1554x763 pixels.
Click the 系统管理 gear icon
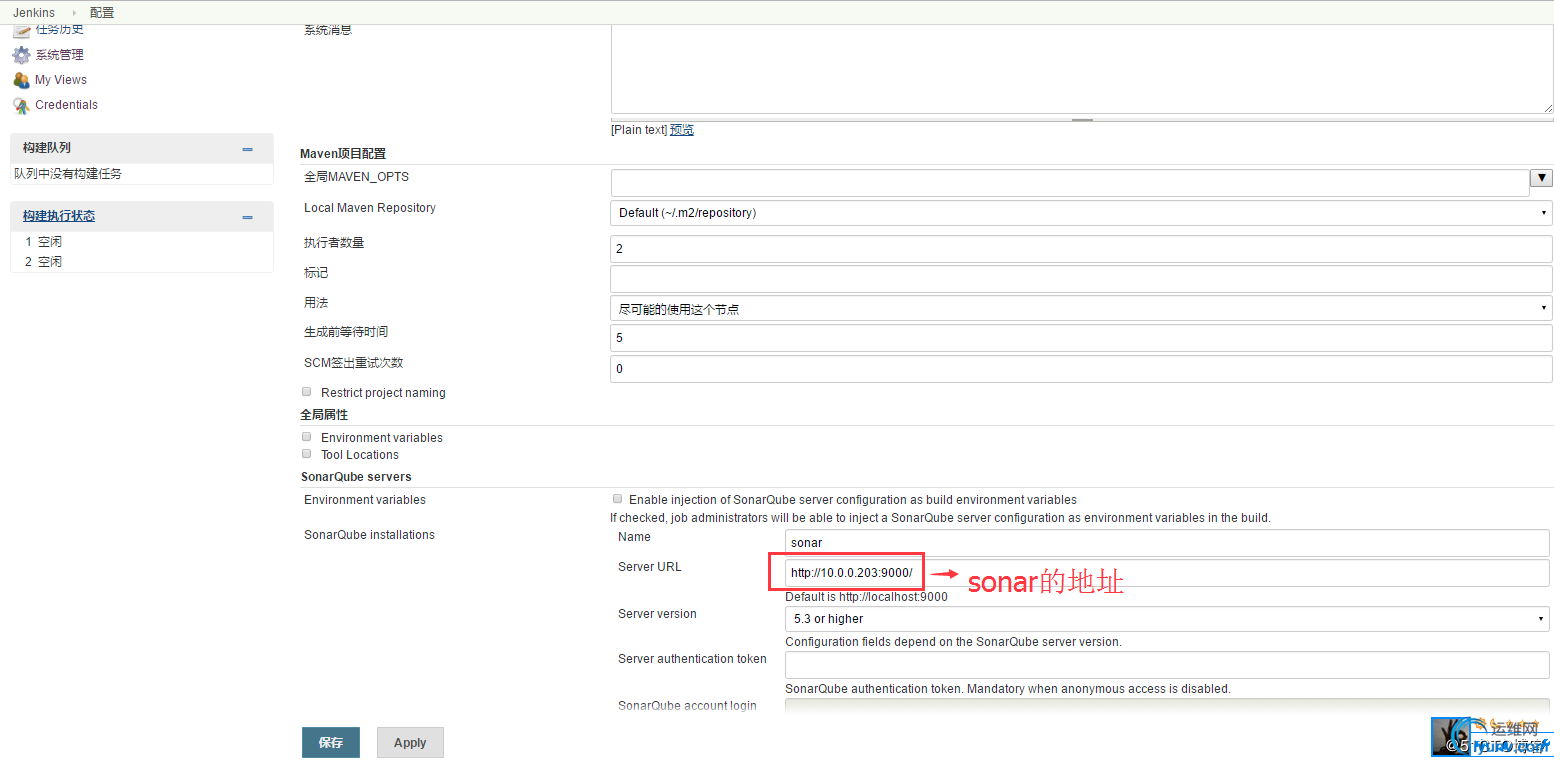(x=21, y=55)
